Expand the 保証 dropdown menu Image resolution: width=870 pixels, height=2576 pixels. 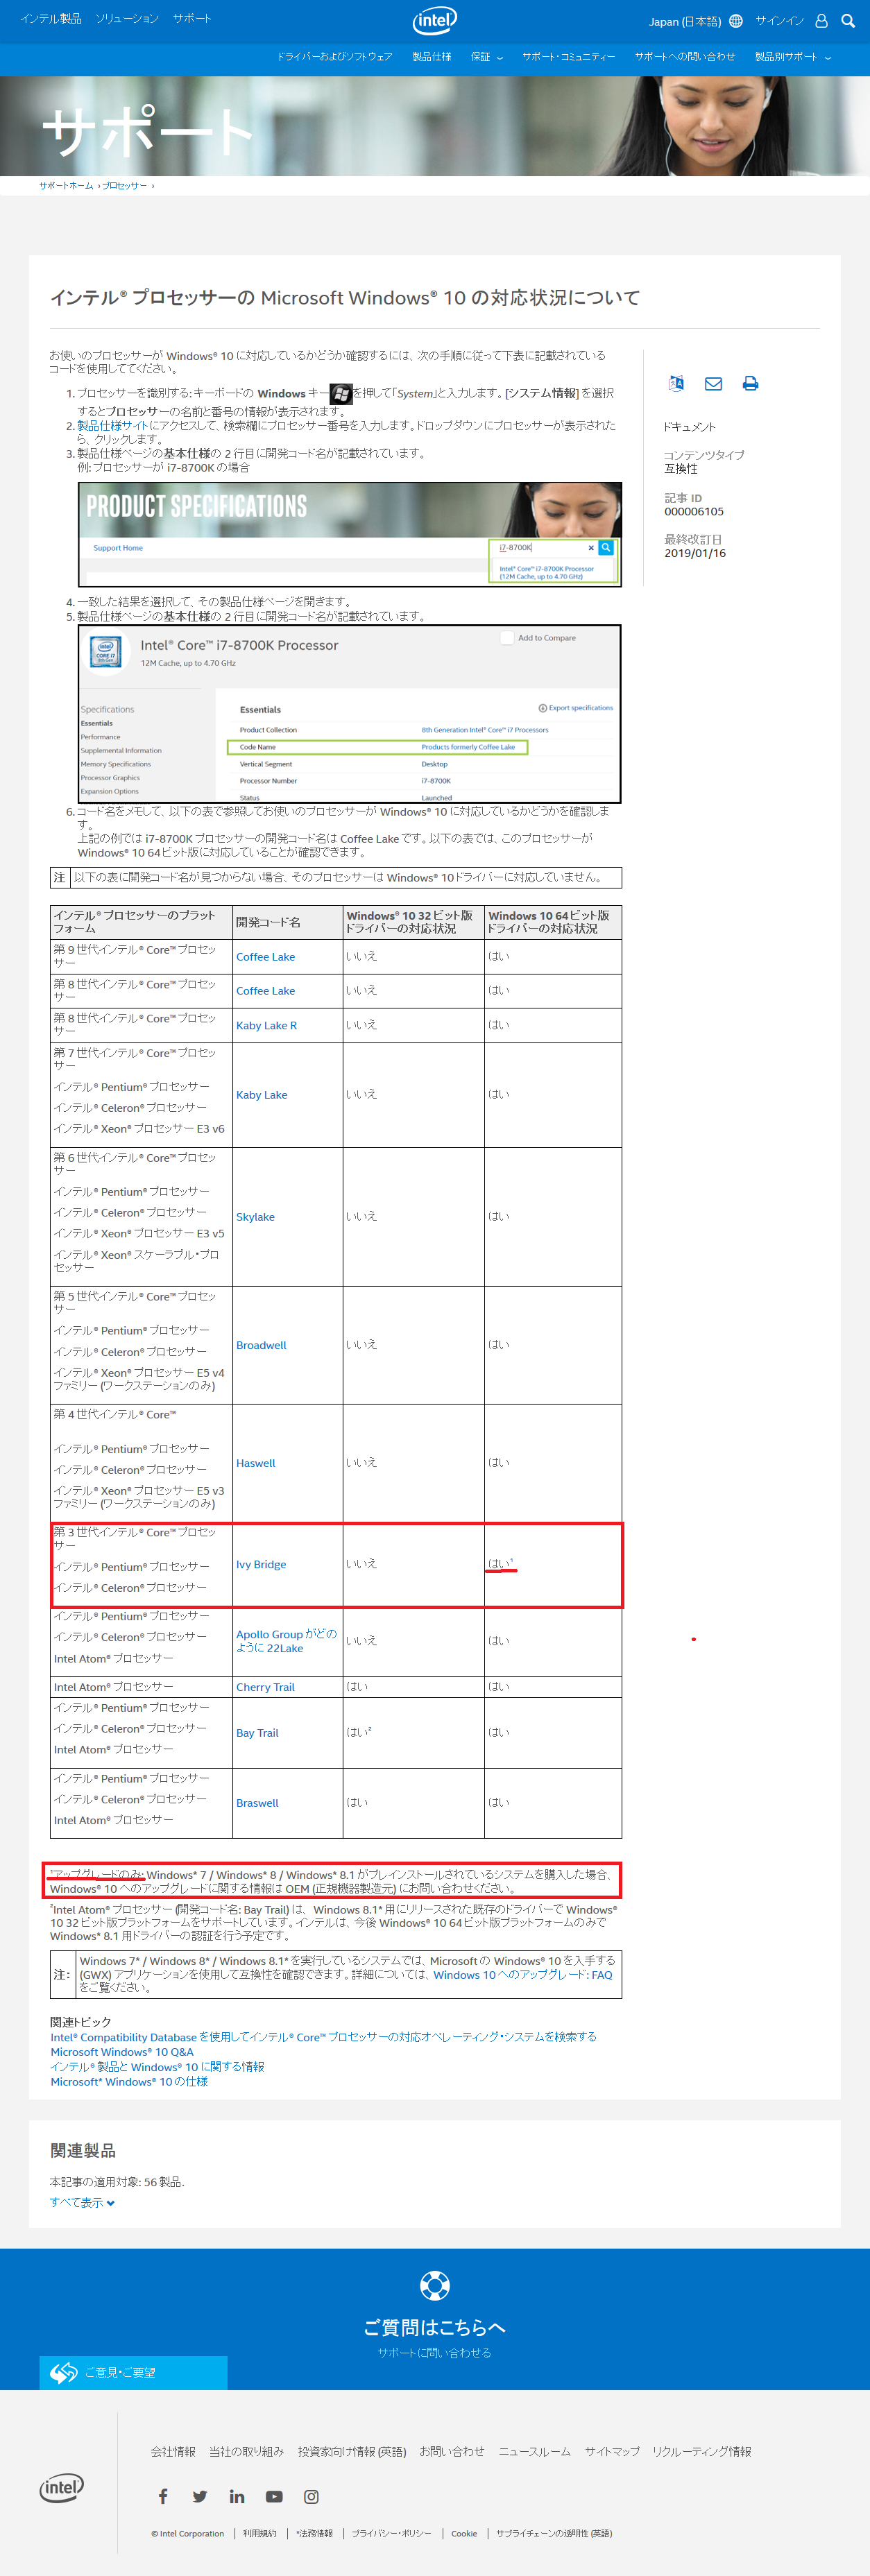point(487,57)
